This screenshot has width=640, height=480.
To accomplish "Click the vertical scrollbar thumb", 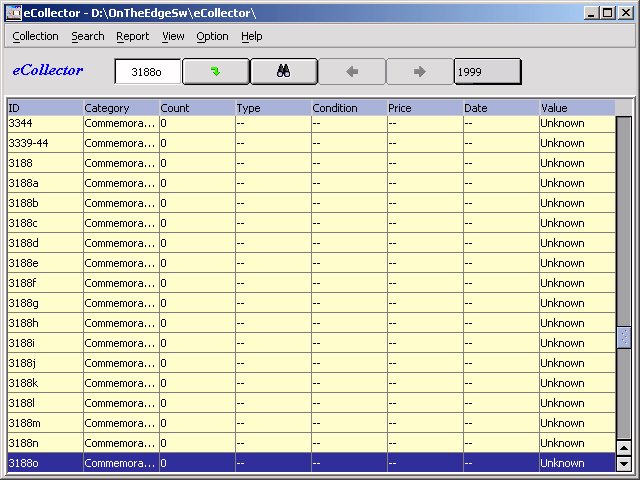I will (625, 338).
